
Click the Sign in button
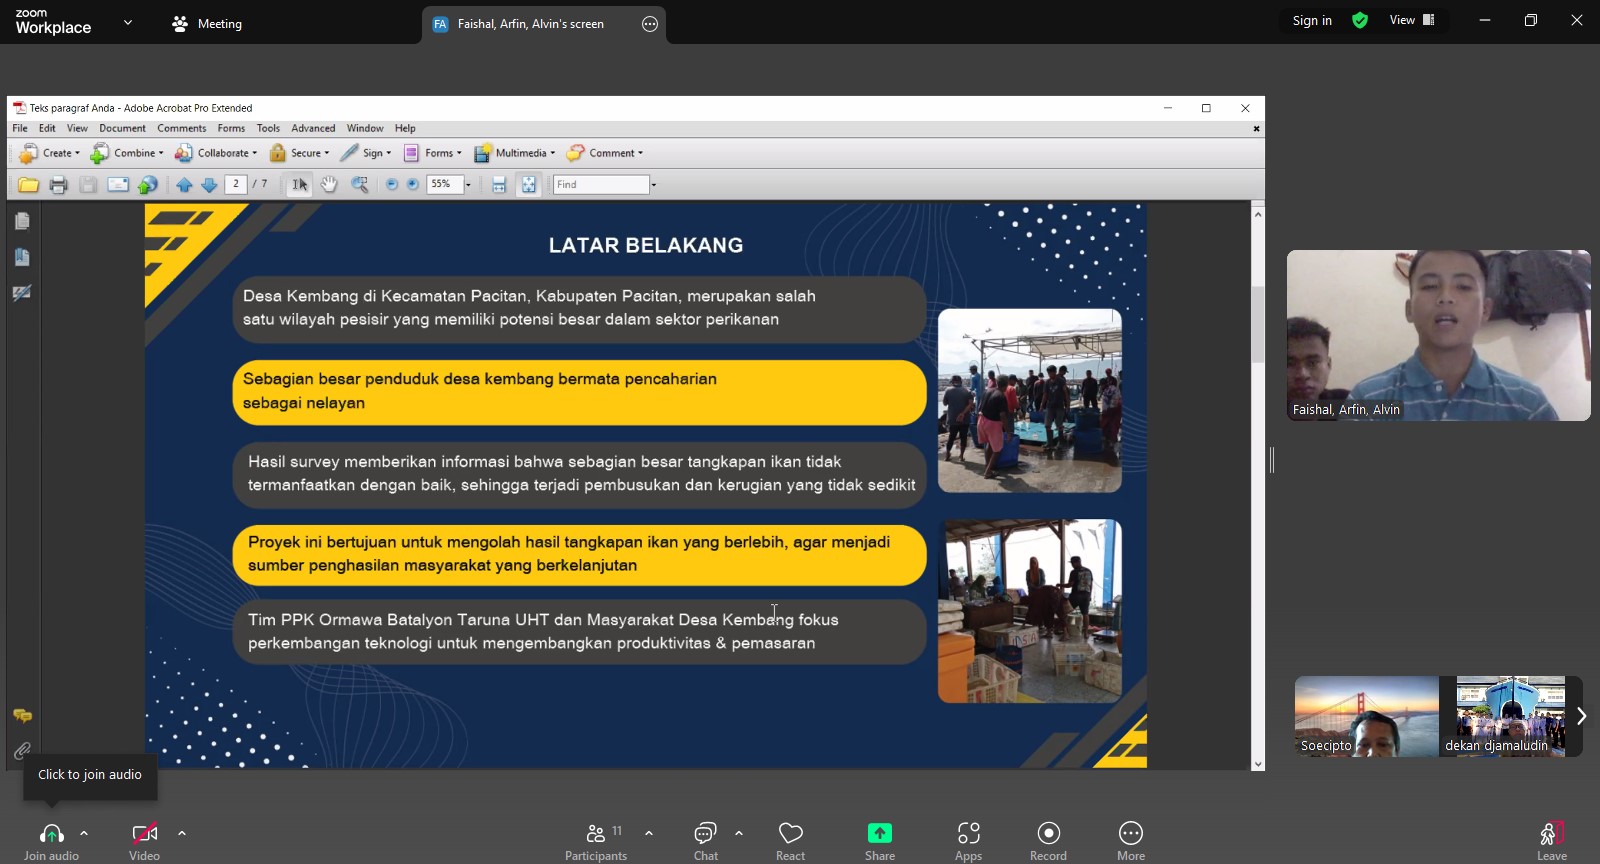[1311, 20]
